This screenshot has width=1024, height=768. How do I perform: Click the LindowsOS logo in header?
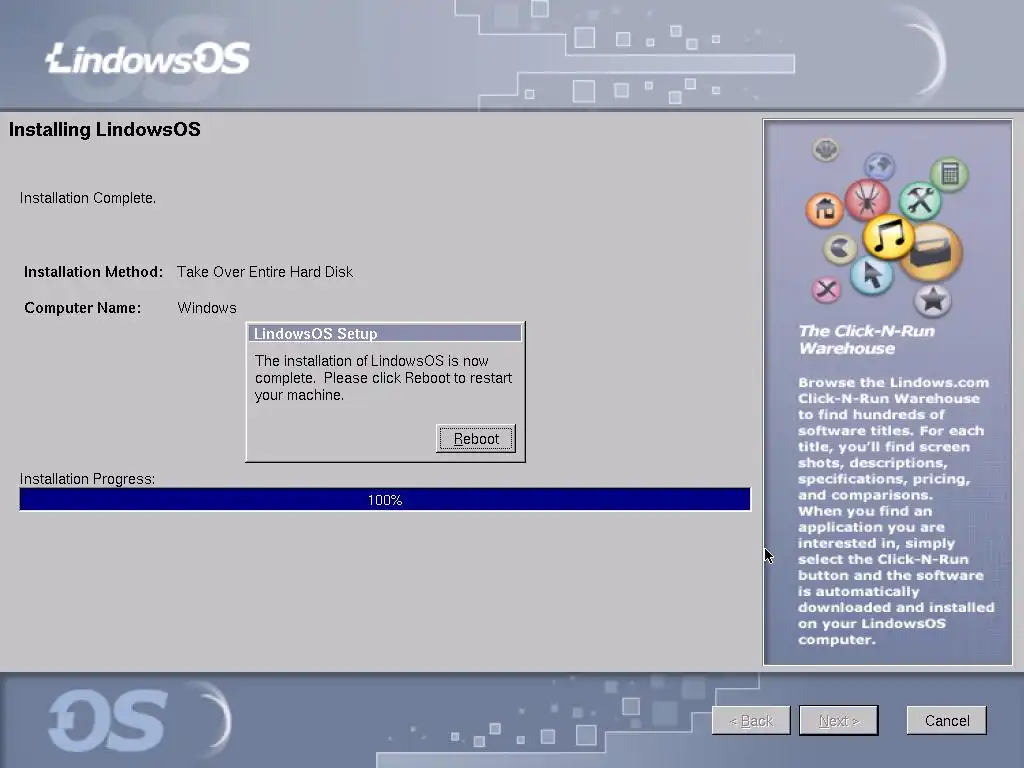(148, 59)
